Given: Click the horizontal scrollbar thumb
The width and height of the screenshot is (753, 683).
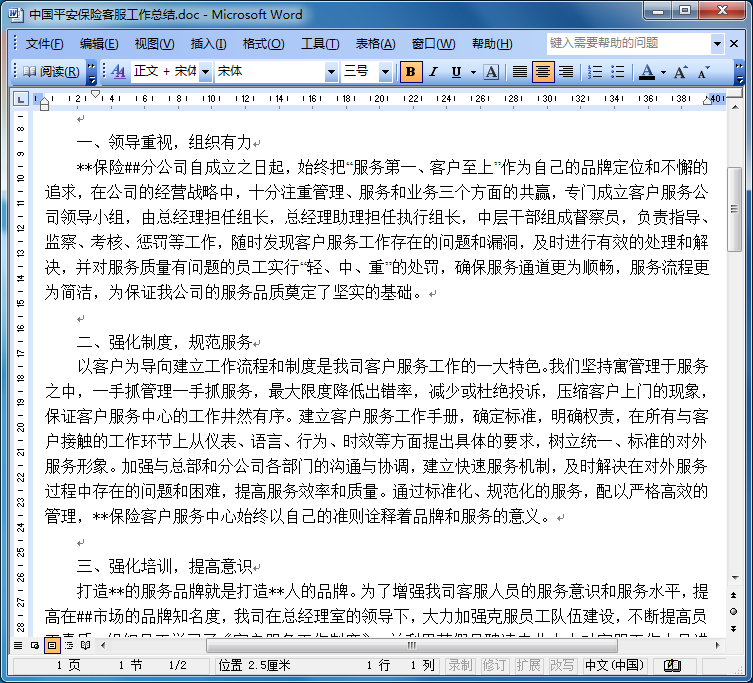Looking at the screenshot, I should tap(411, 646).
